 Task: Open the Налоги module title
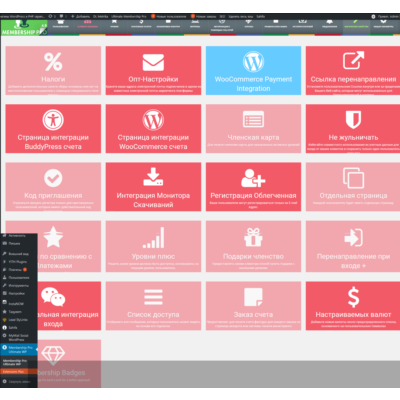53,79
